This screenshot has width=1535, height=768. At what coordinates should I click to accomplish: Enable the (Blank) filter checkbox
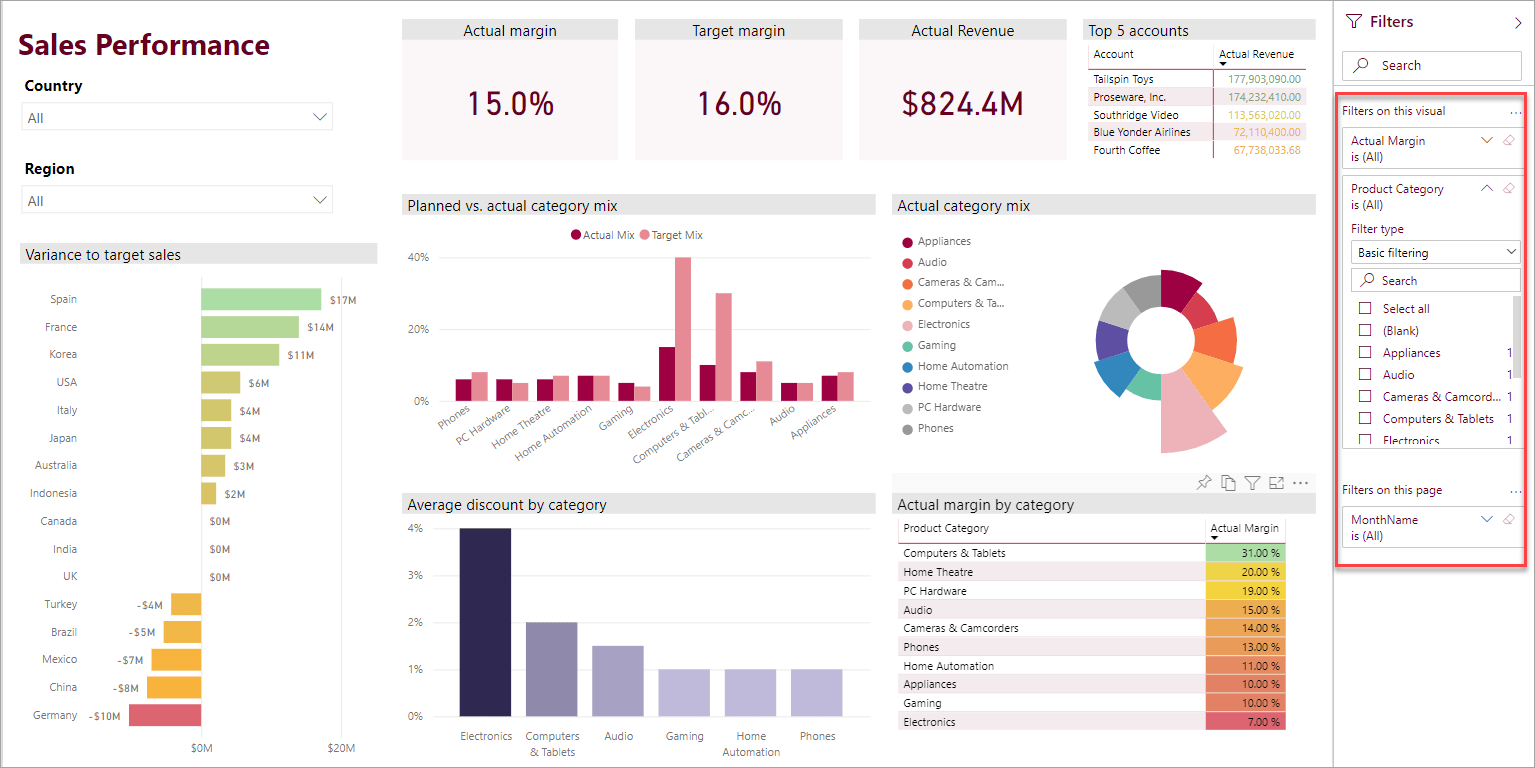tap(1367, 330)
